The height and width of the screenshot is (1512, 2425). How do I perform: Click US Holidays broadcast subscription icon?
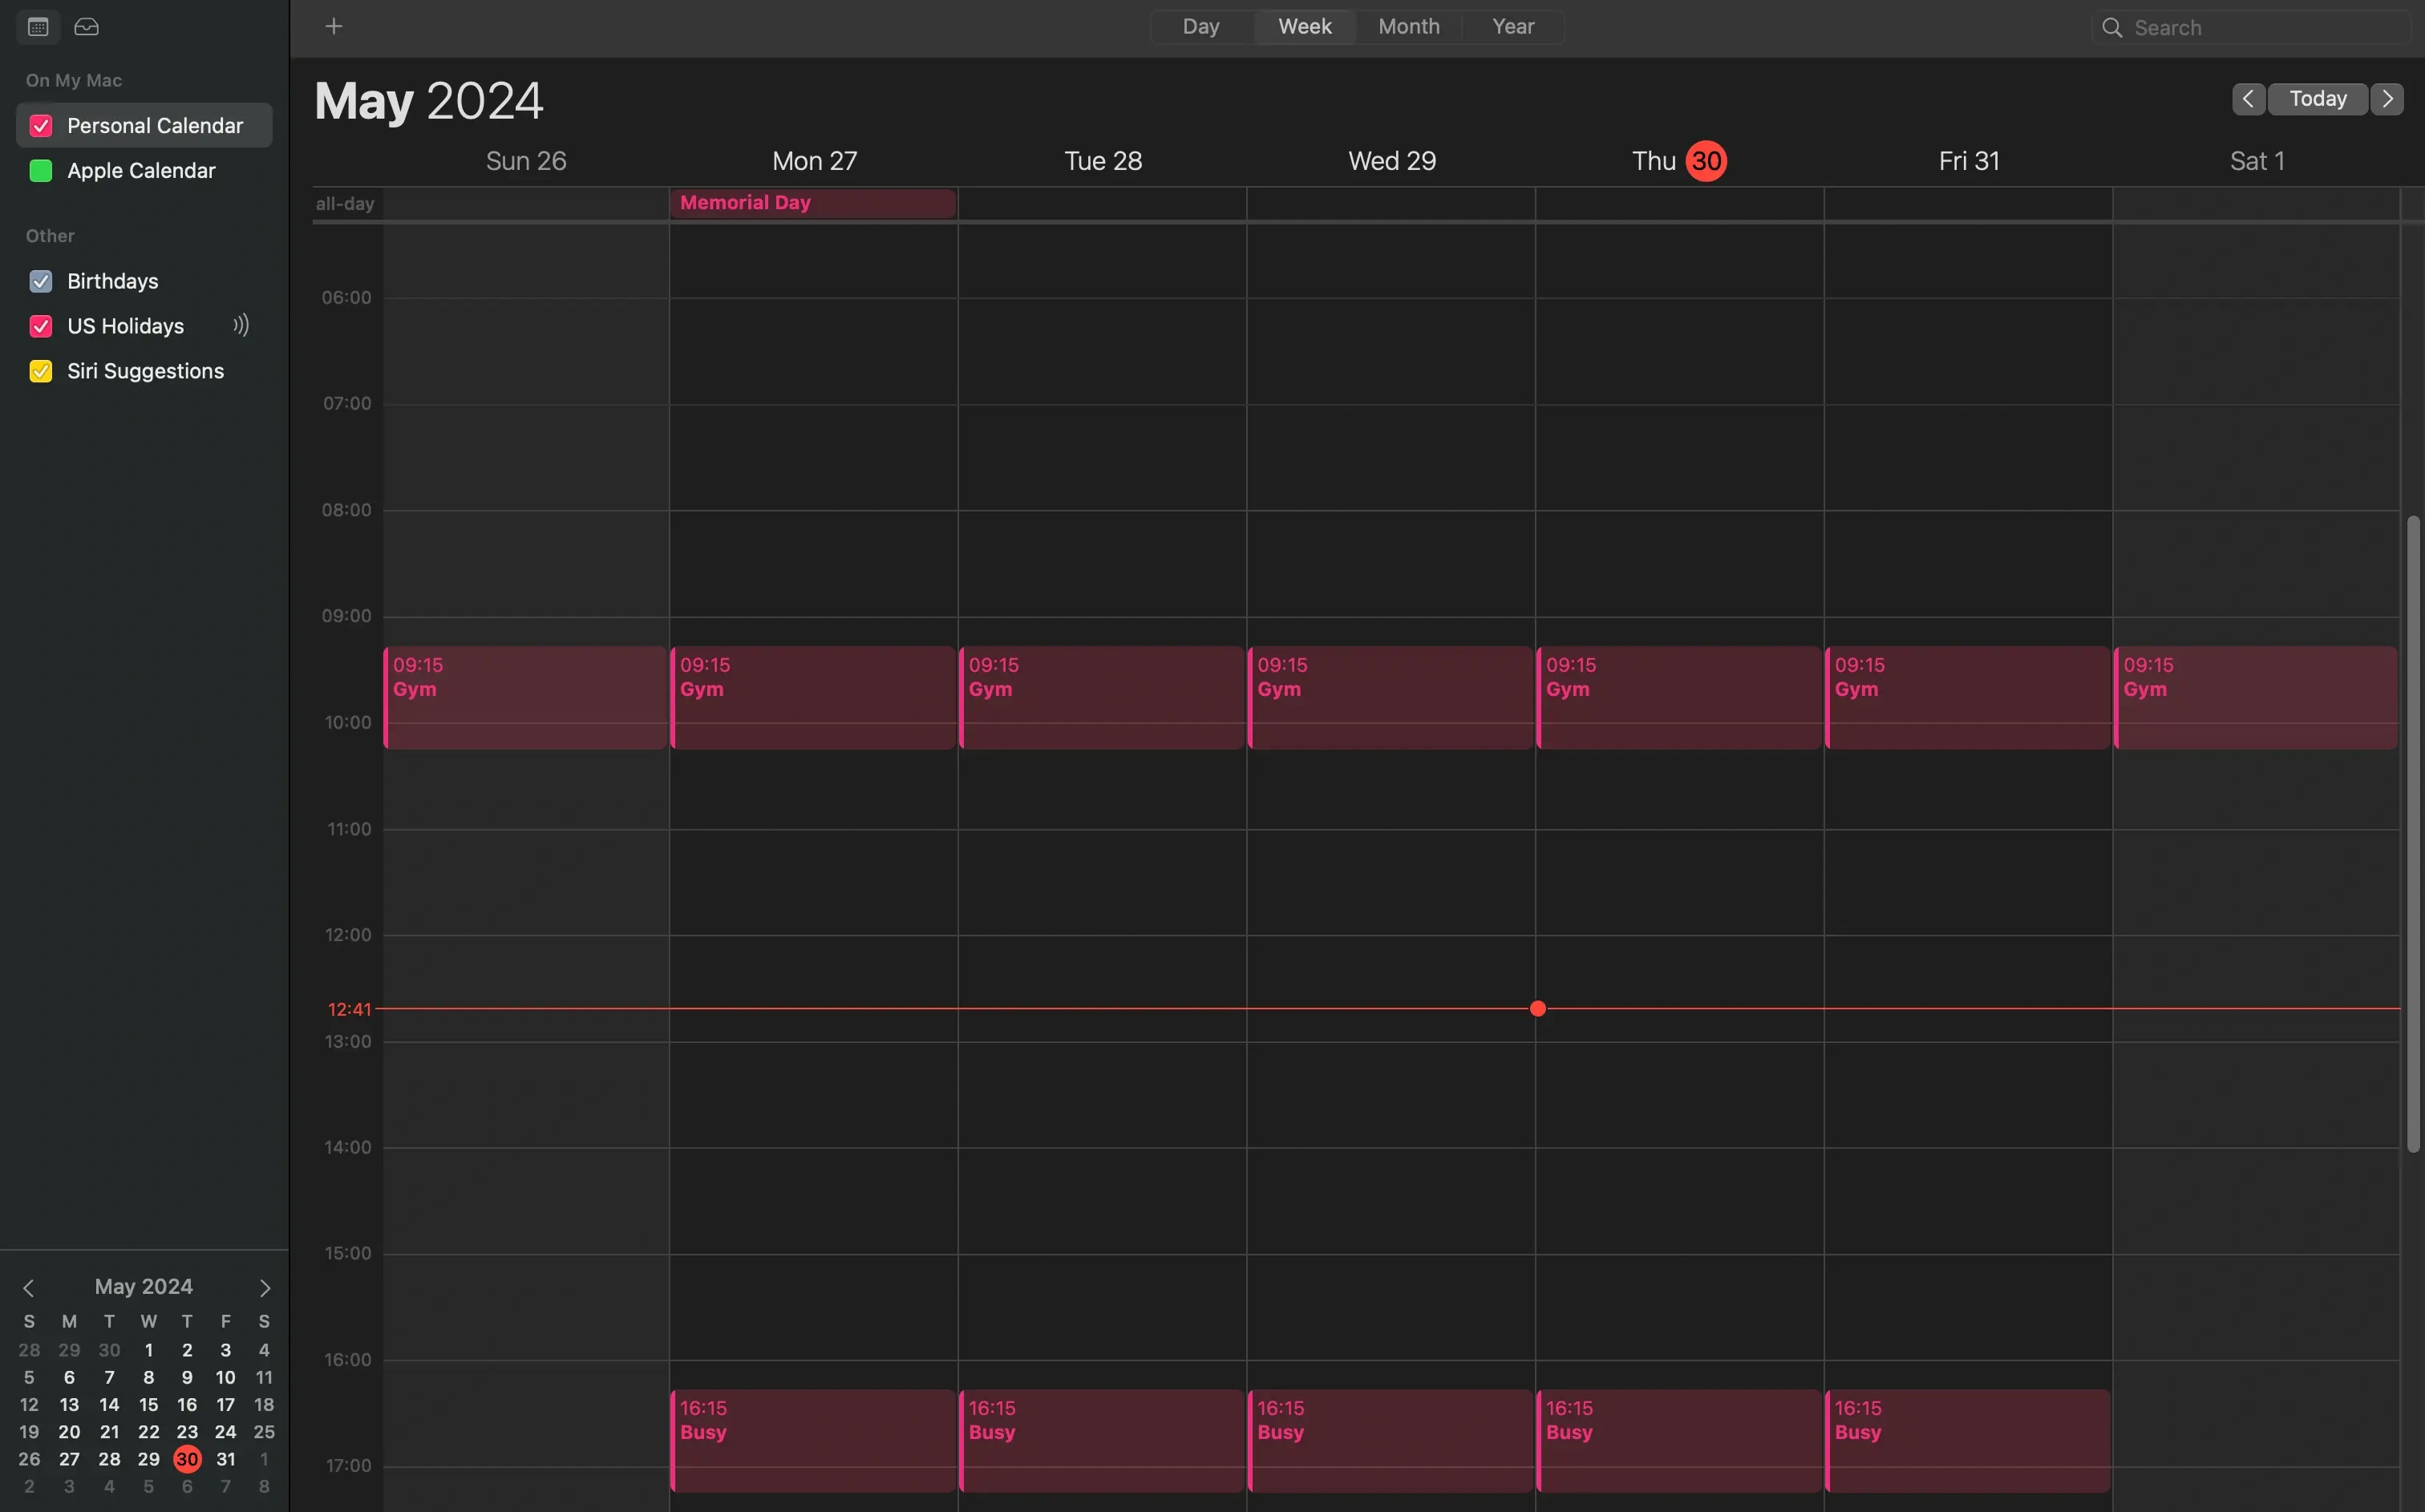pyautogui.click(x=241, y=325)
